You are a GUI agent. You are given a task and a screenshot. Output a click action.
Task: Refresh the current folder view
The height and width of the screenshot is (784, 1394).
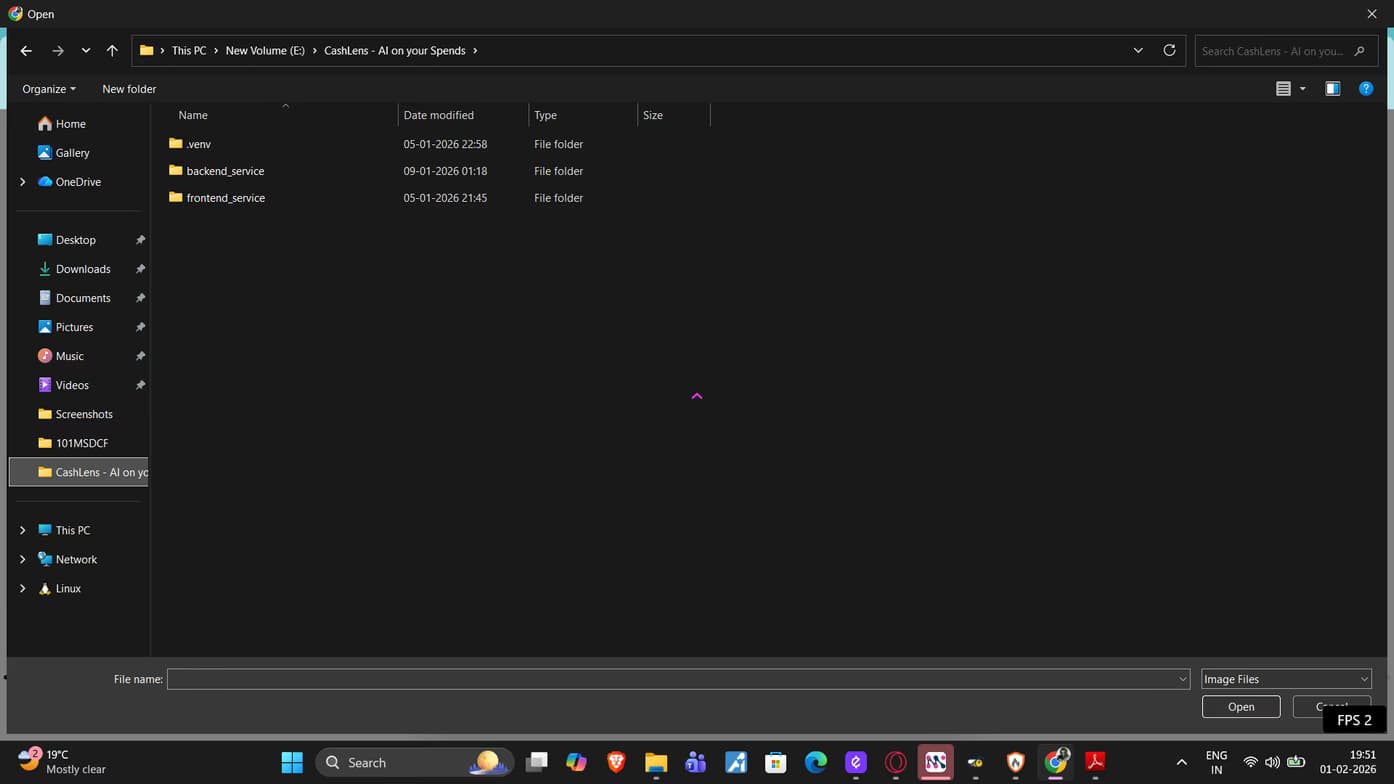pos(1169,51)
